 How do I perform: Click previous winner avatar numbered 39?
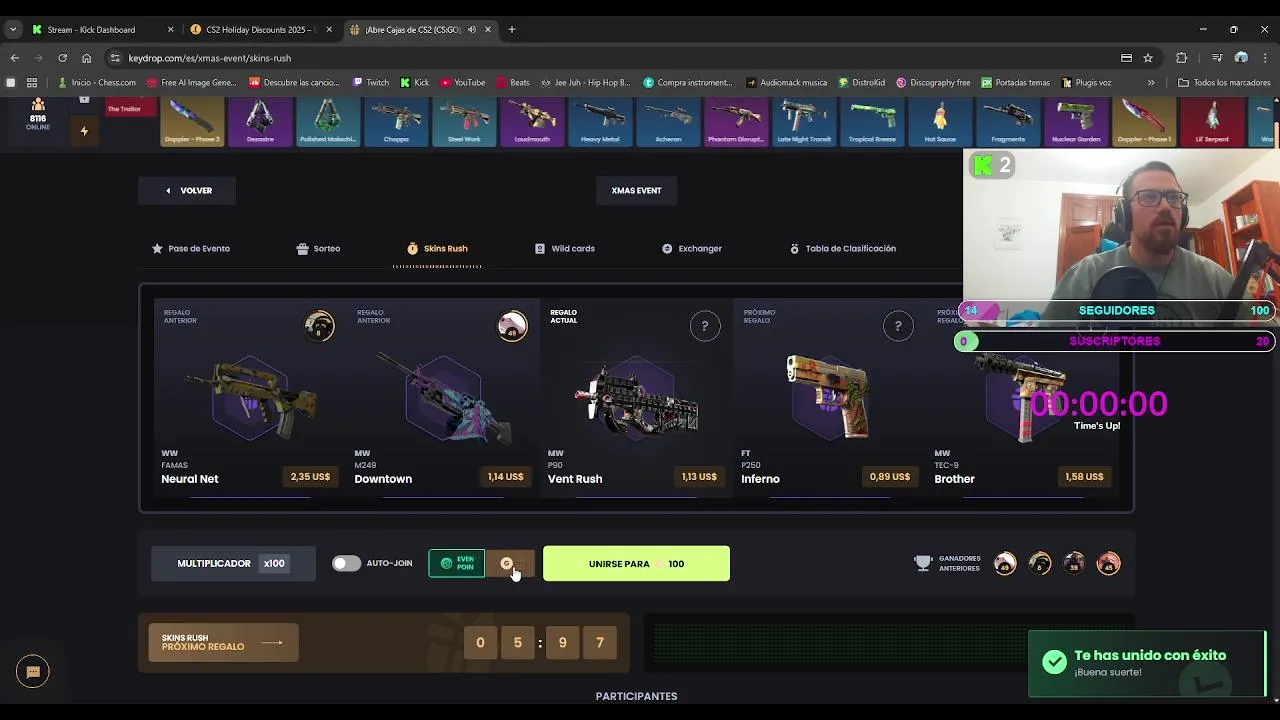tap(1074, 564)
